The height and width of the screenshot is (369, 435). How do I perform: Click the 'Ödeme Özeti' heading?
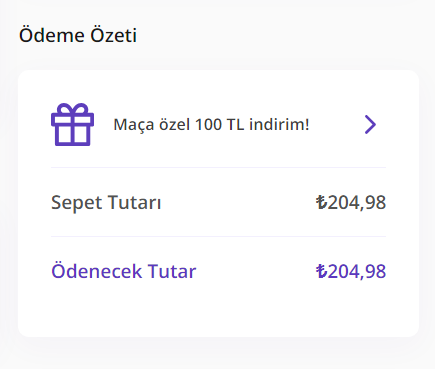pyautogui.click(x=78, y=35)
